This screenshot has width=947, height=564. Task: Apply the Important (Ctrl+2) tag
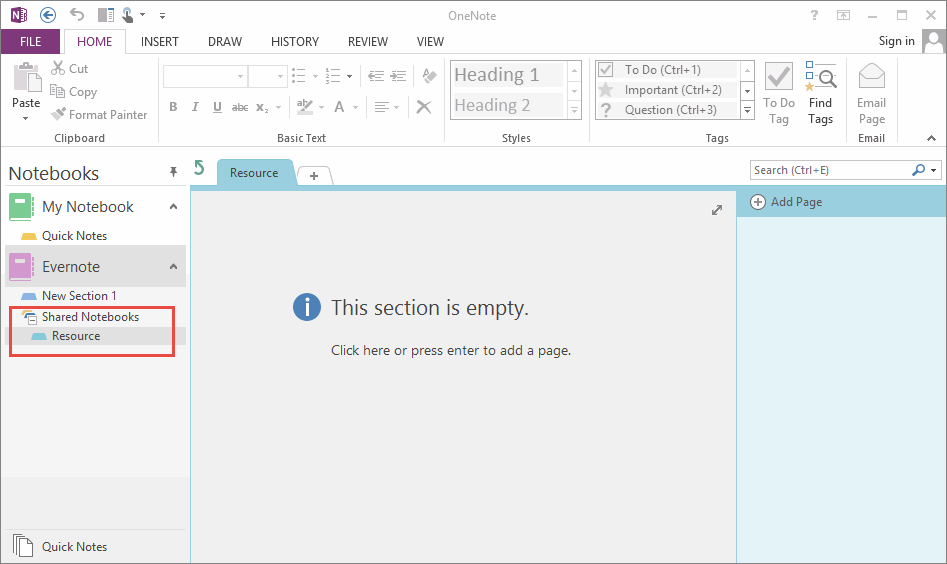(667, 90)
